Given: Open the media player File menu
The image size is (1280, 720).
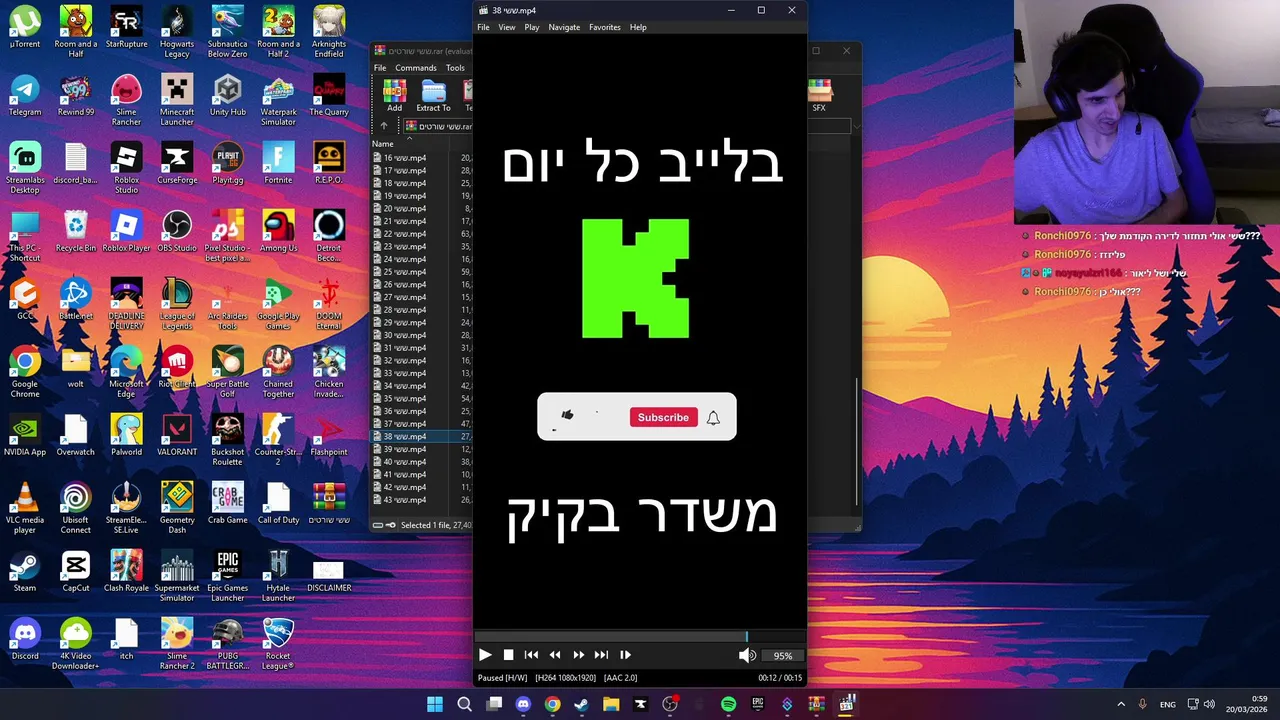Looking at the screenshot, I should [483, 27].
